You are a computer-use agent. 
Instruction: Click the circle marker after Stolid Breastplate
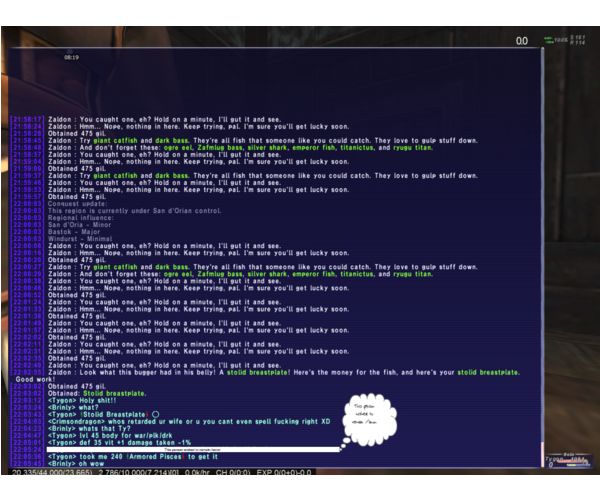pos(155,414)
